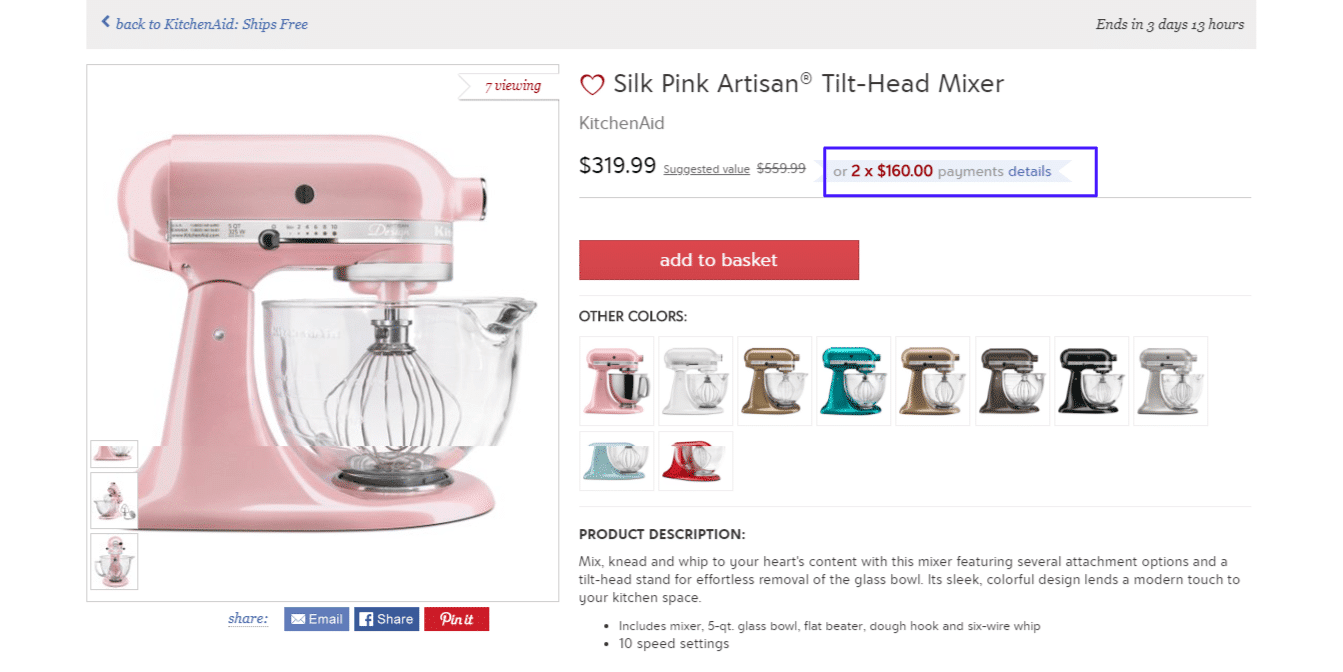Image resolution: width=1343 pixels, height=672 pixels.
Task: Click the heart favorite icon
Action: point(592,85)
